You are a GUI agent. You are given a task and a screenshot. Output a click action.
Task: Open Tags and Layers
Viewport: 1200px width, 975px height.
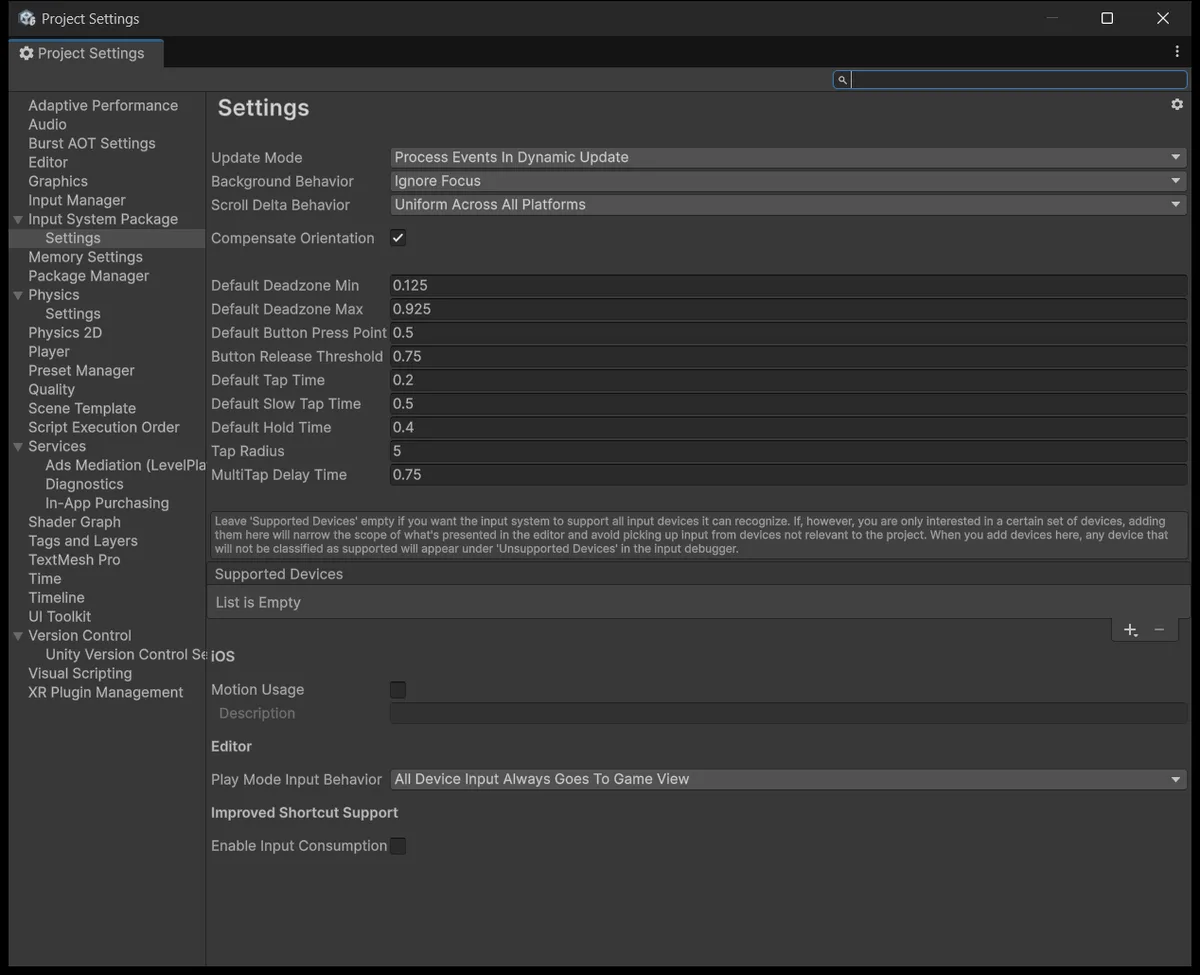click(83, 541)
